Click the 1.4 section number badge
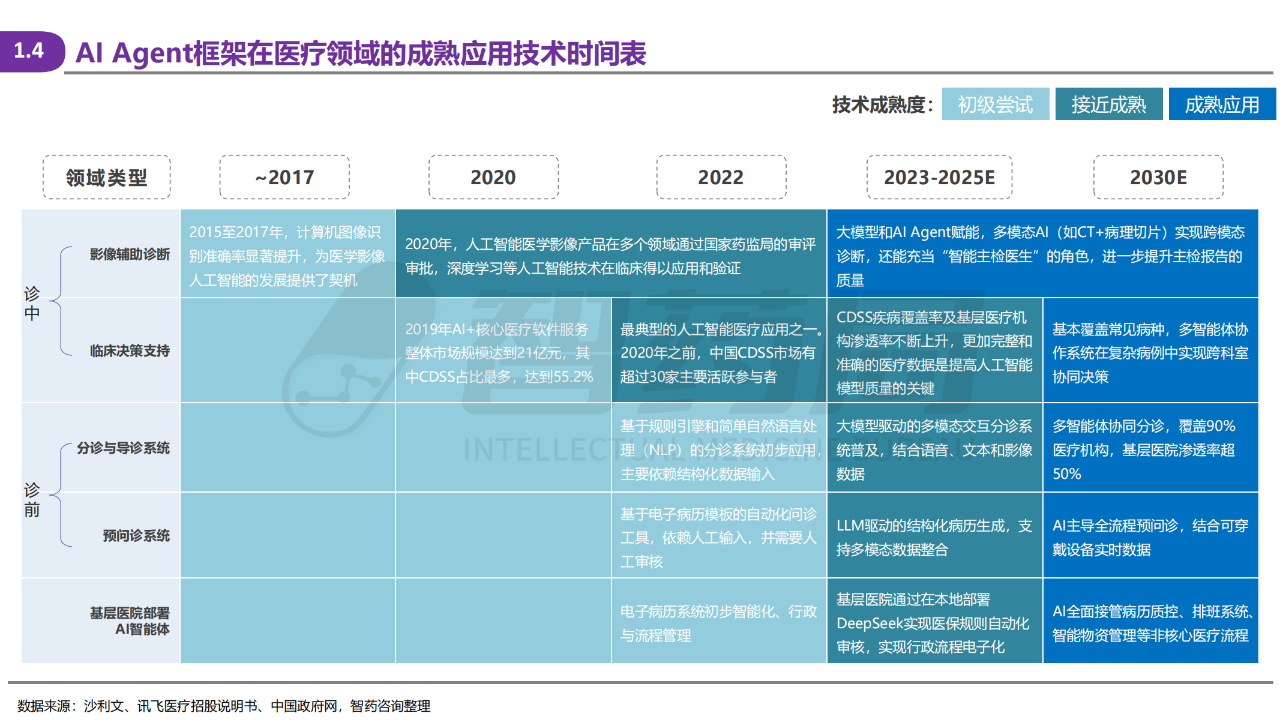1280x720 pixels. tap(29, 46)
